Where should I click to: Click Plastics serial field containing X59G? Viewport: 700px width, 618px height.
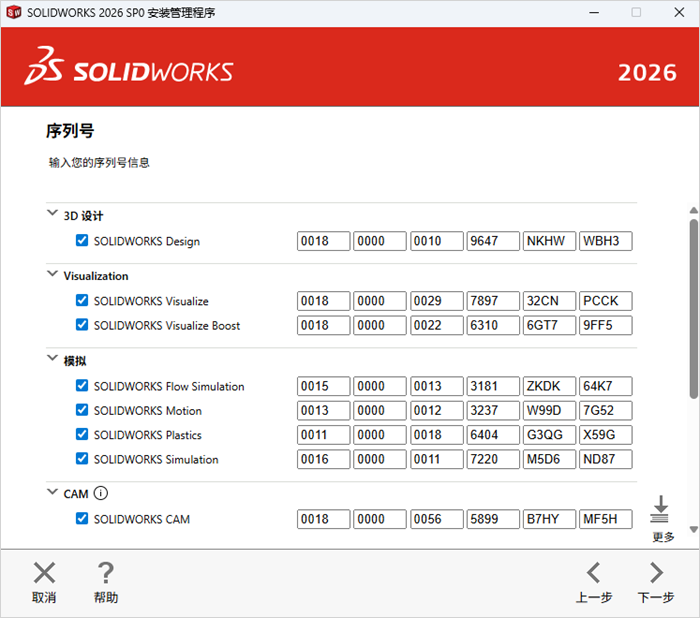click(606, 435)
